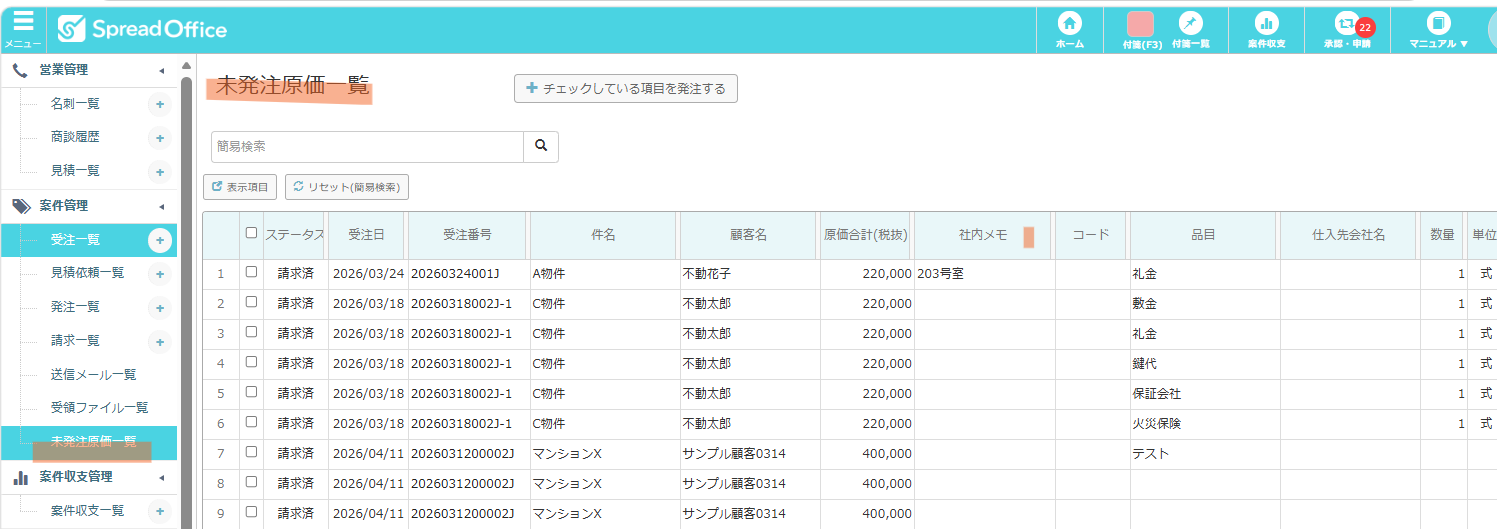Open approvals and requests icon with badge
The width and height of the screenshot is (1497, 529).
[x=1347, y=24]
